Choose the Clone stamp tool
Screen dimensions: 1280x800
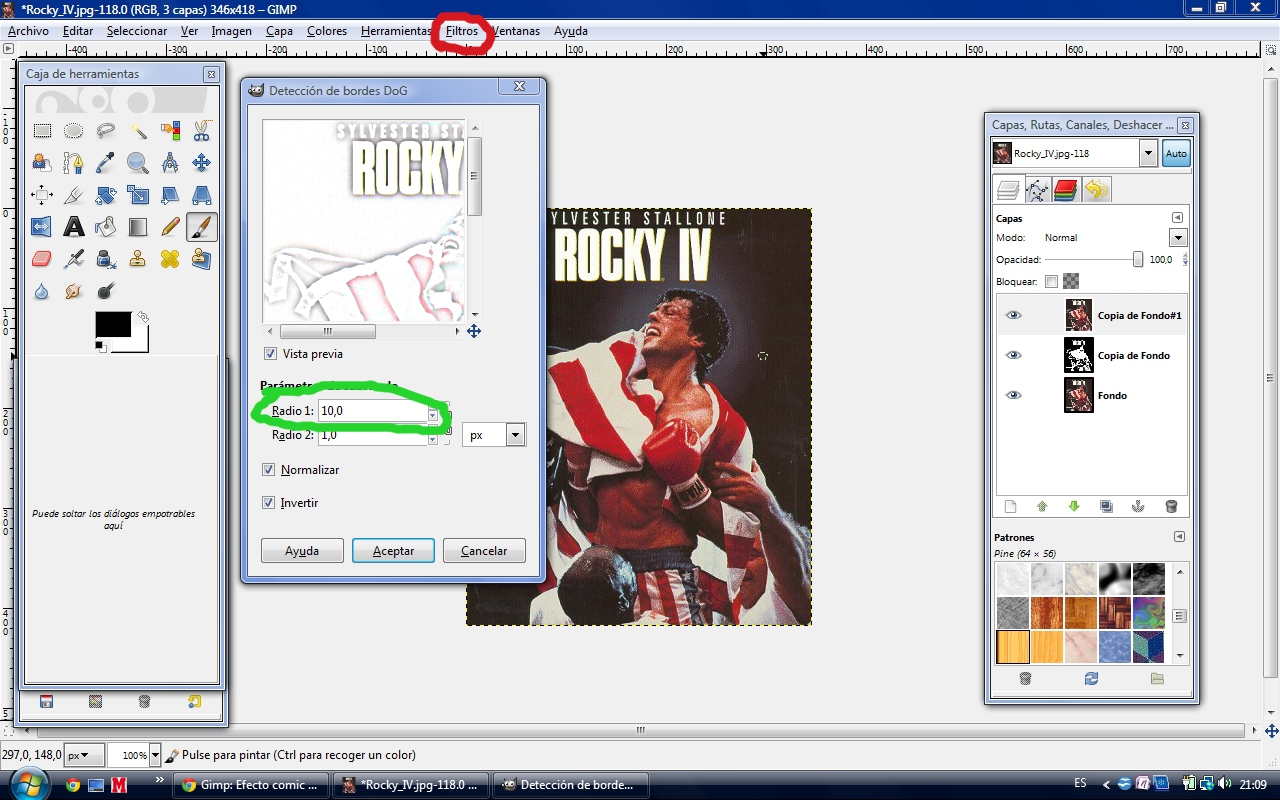(x=137, y=258)
